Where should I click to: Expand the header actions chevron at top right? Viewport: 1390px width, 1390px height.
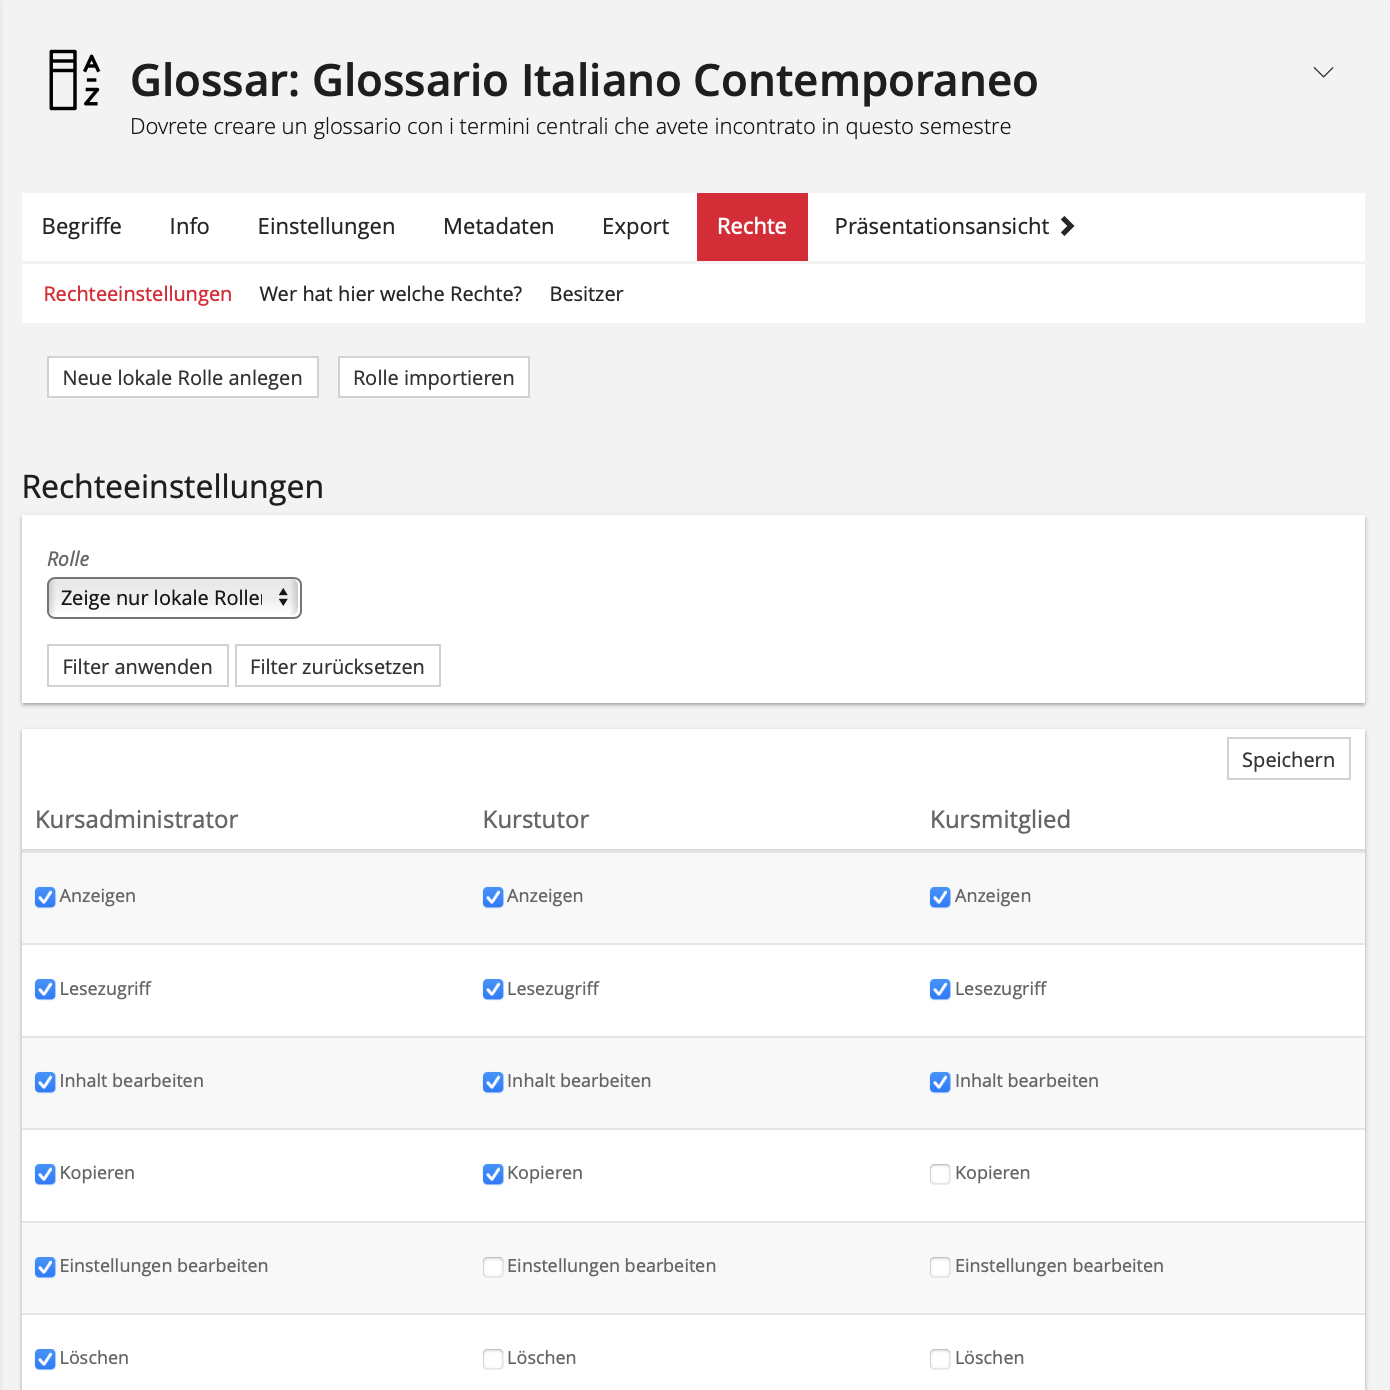(x=1323, y=72)
